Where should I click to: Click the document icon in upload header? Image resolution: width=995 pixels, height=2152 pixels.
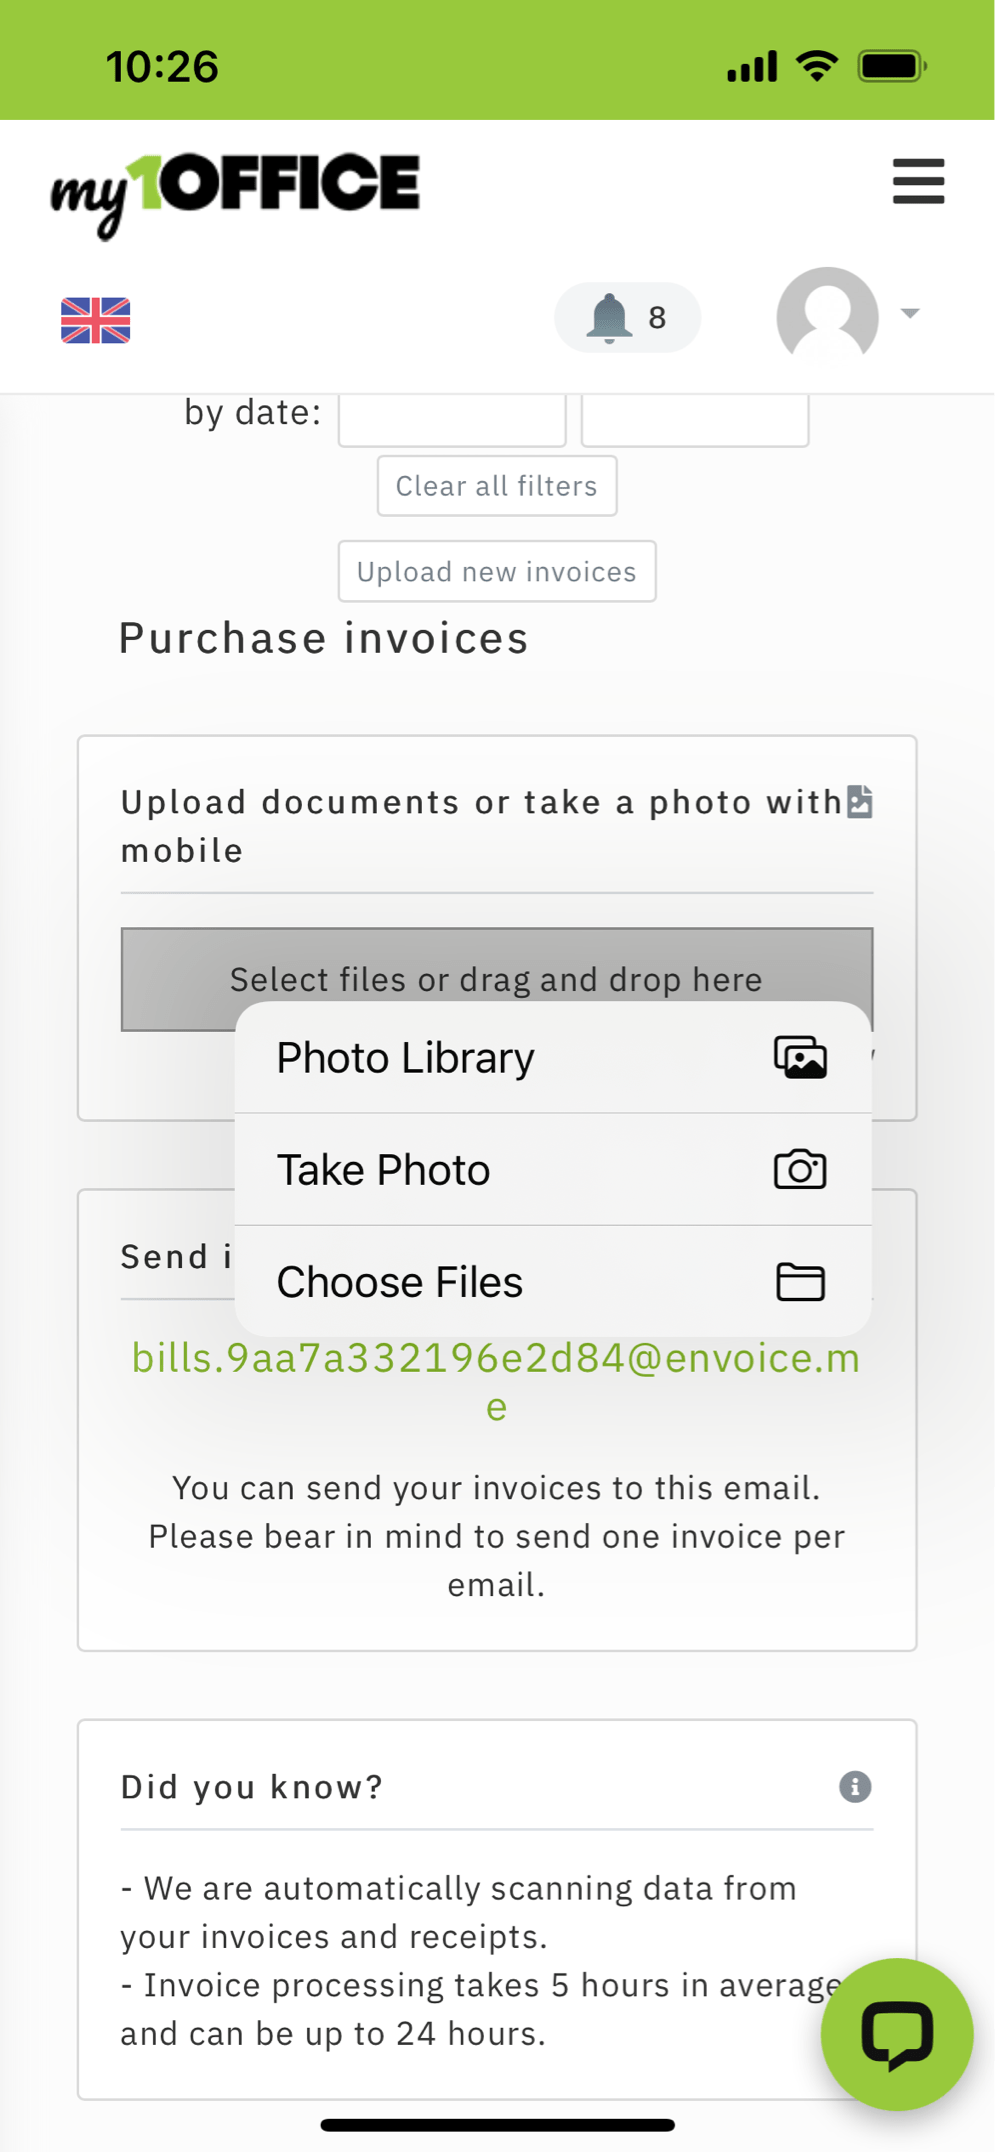[x=860, y=801]
